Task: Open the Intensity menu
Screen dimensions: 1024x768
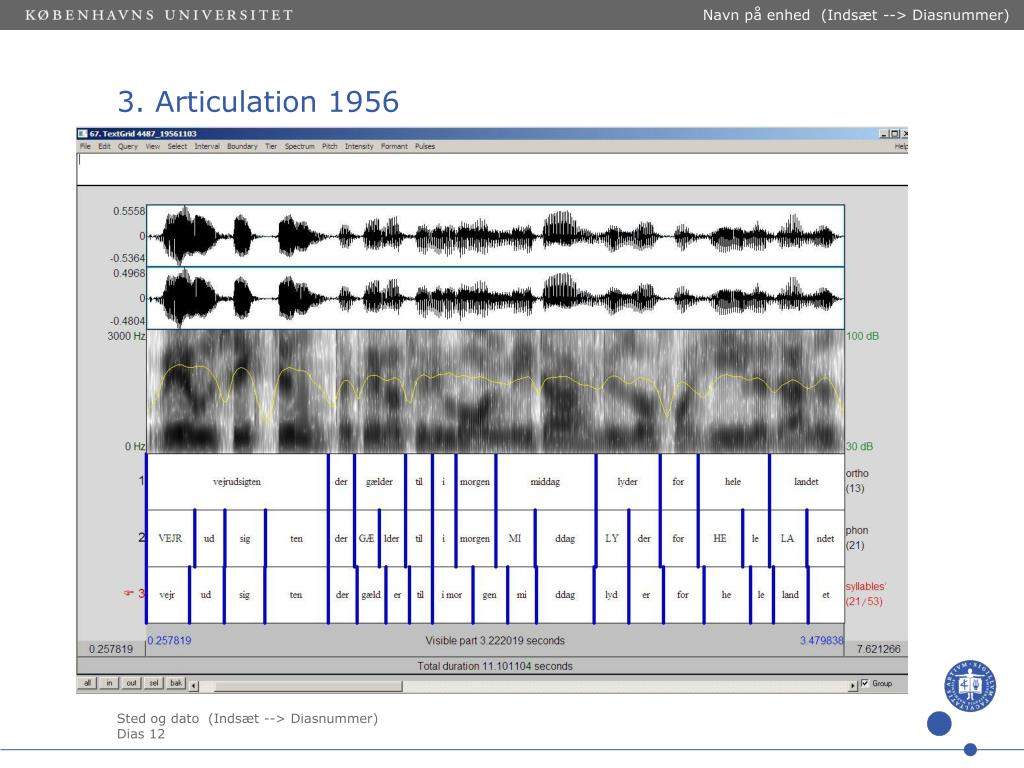Action: click(x=359, y=146)
